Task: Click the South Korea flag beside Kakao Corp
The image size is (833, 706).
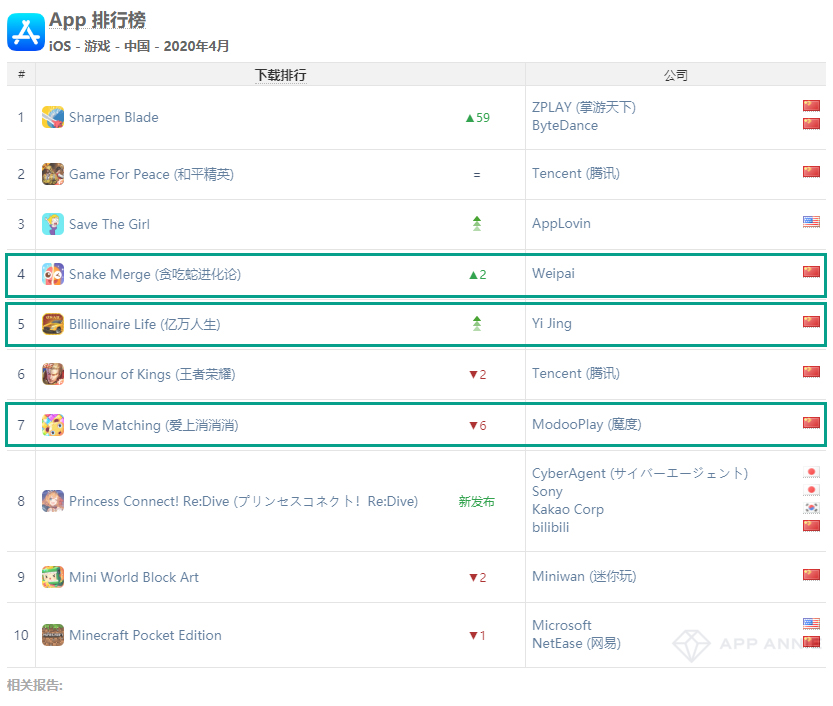Action: pyautogui.click(x=811, y=508)
